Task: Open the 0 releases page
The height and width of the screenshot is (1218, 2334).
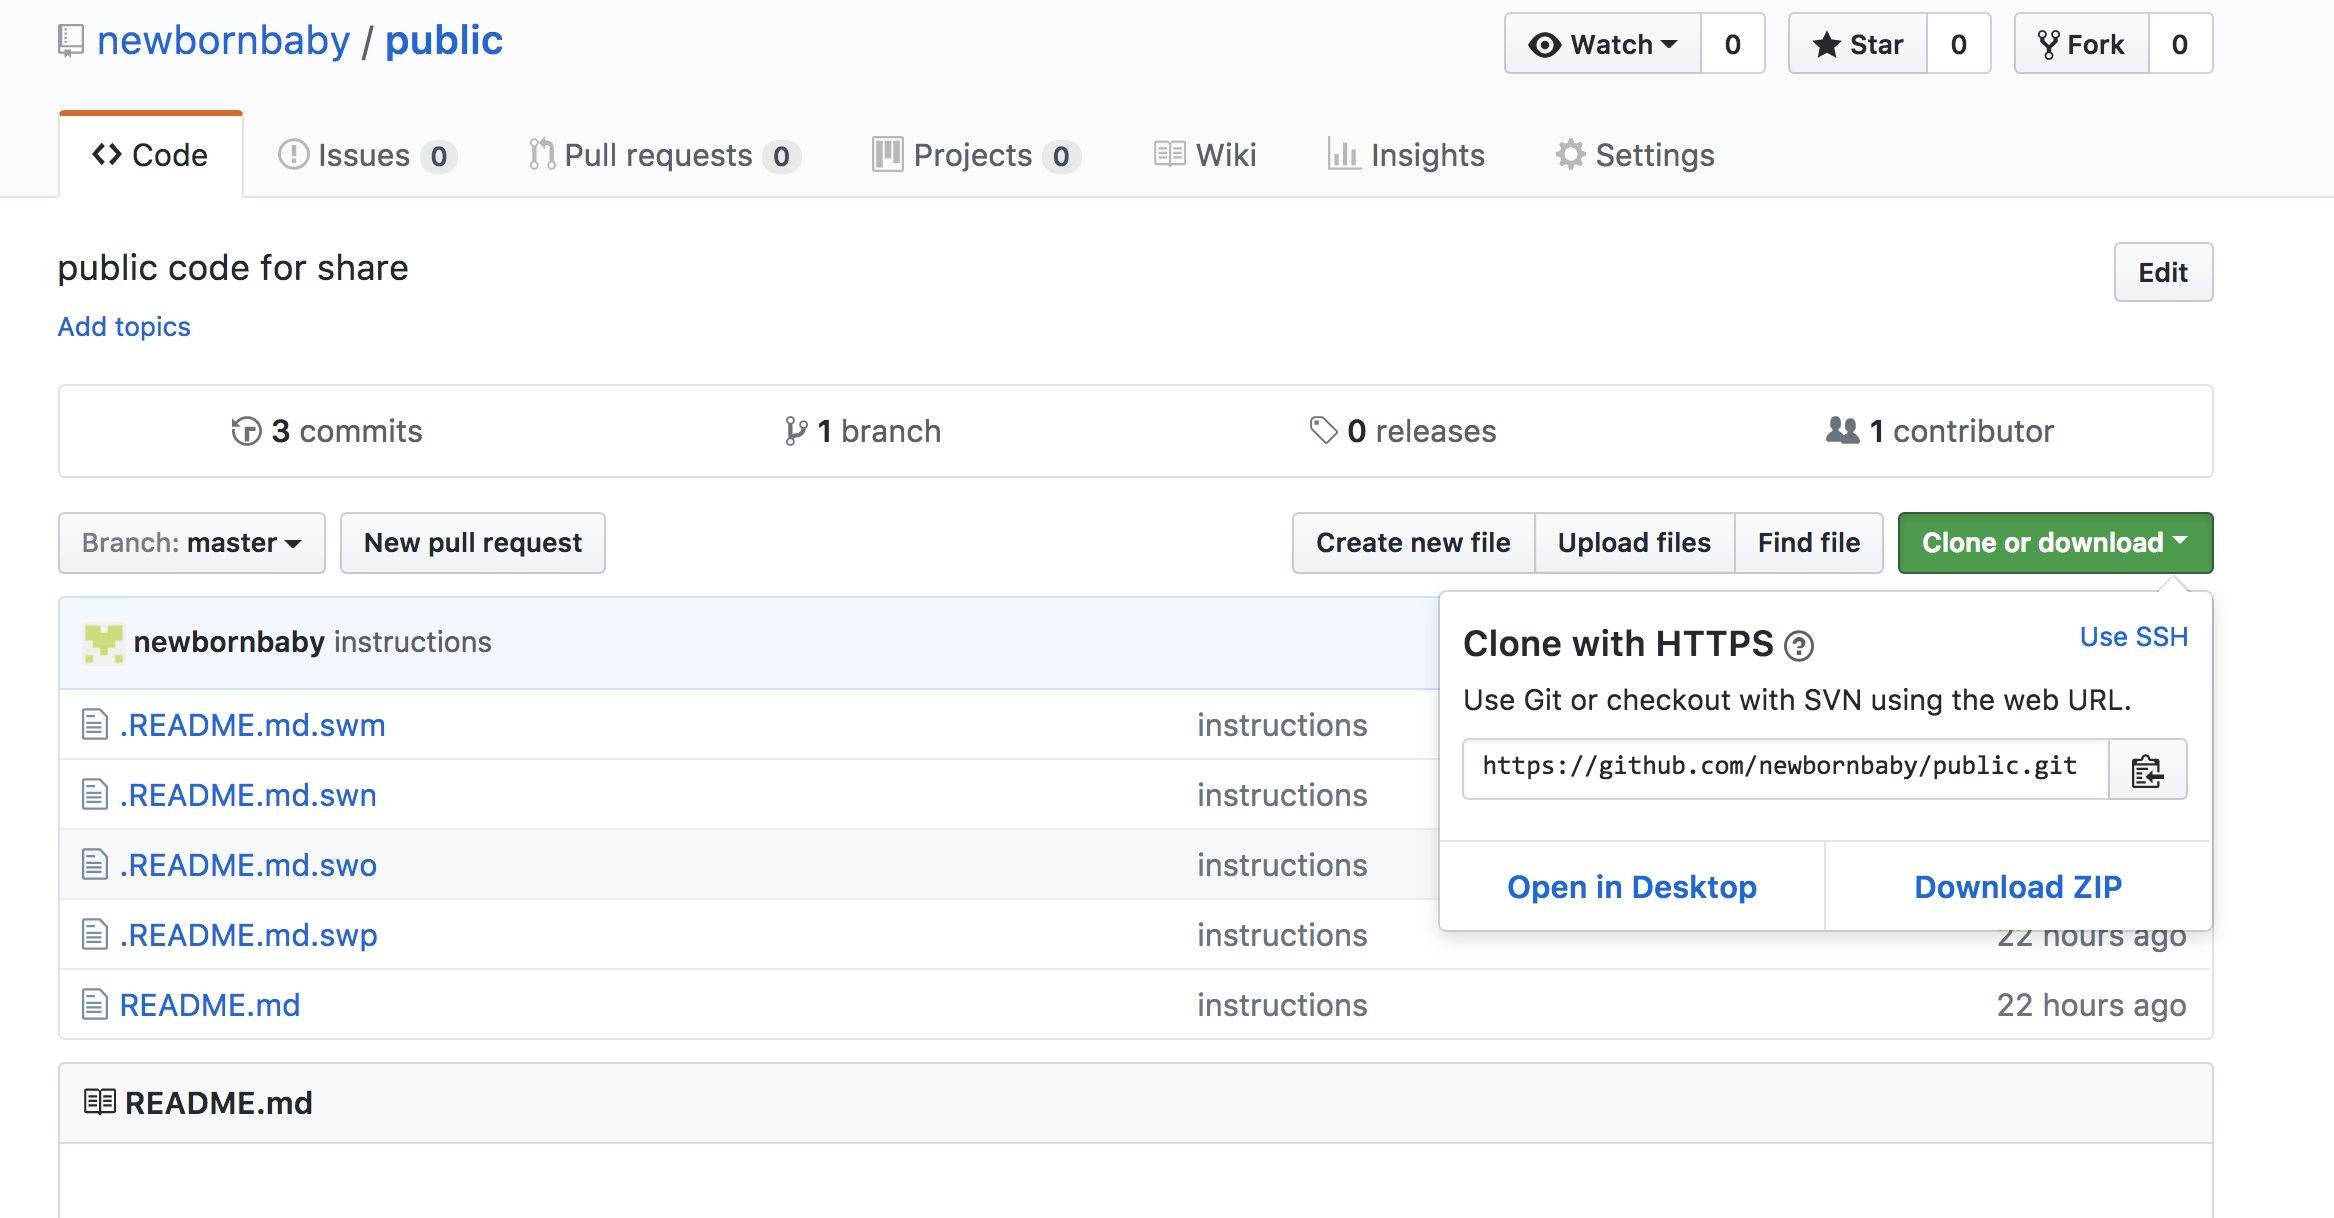Action: tap(1403, 431)
